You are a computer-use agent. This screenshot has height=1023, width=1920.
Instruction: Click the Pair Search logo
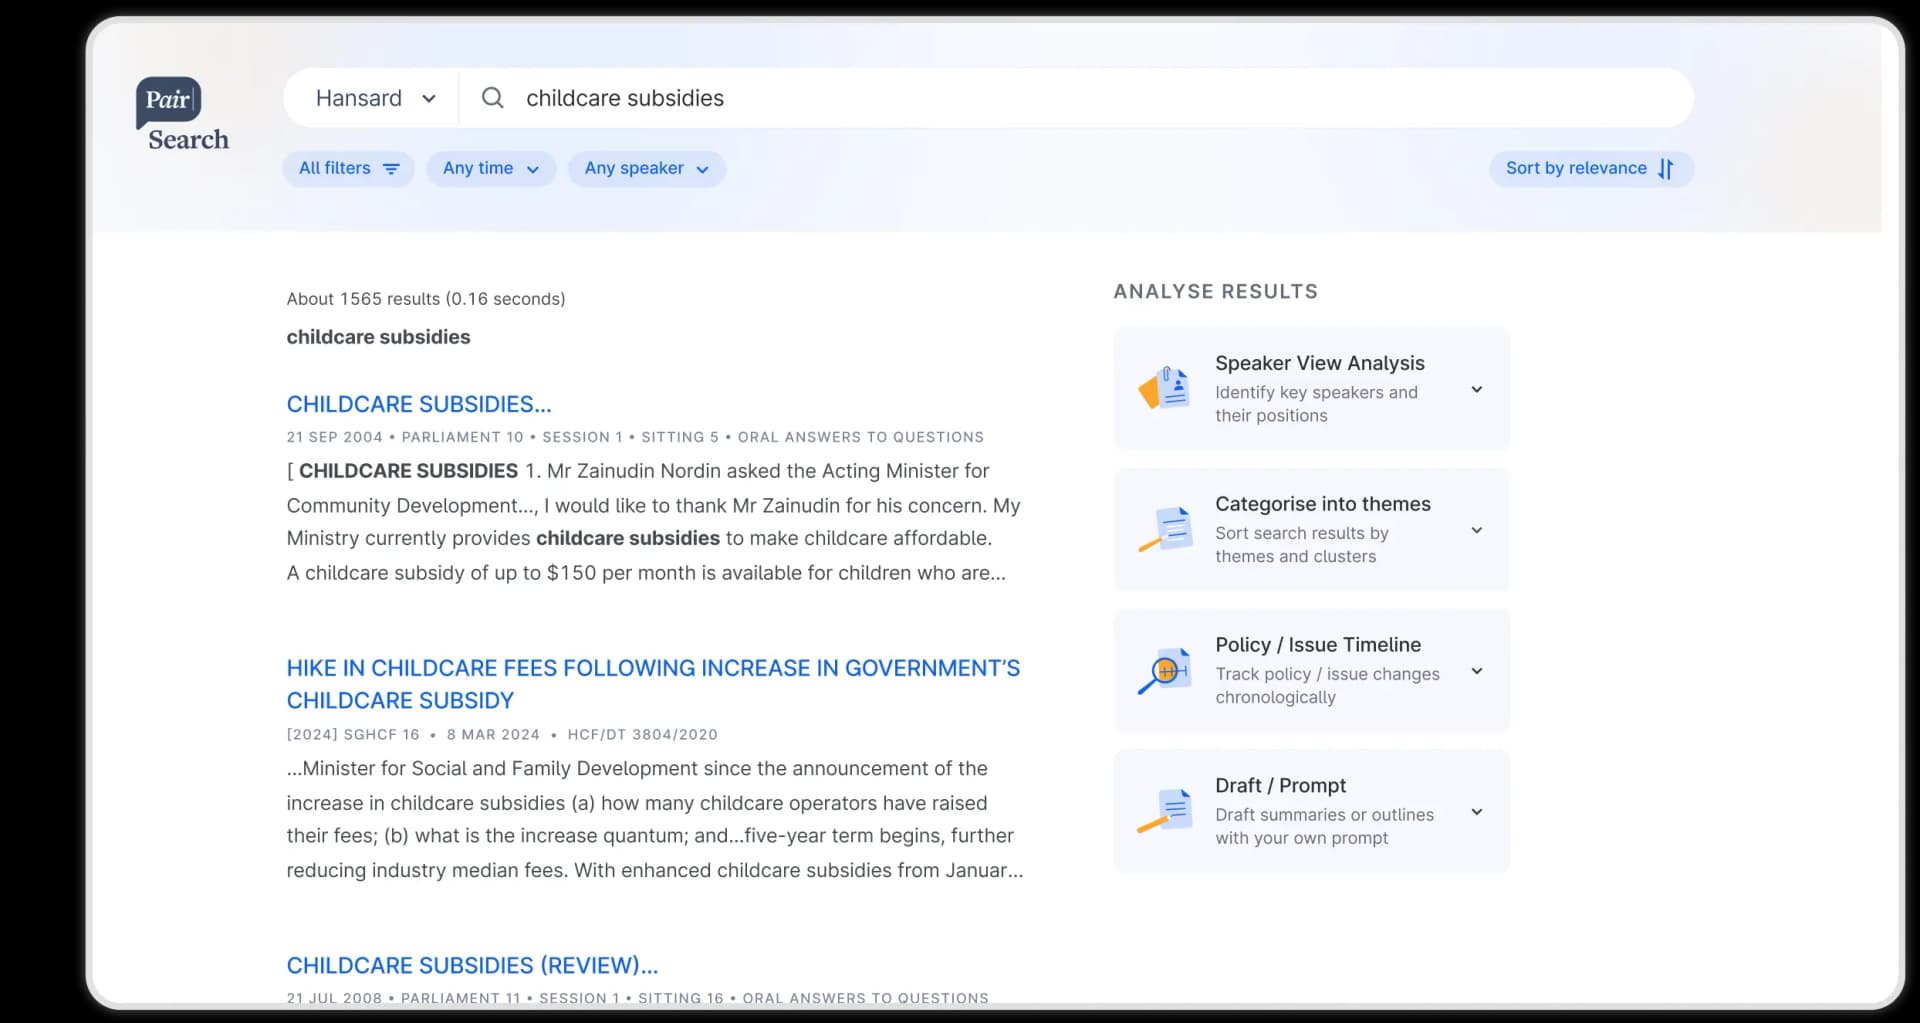183,112
